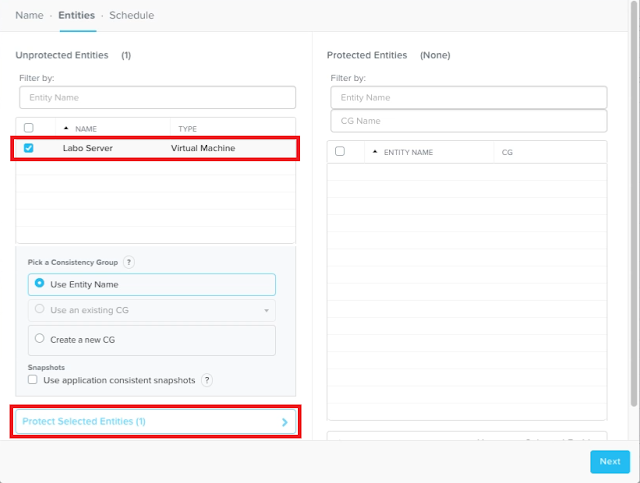Tick the select-all protected entities checkbox
Viewport: 640px width, 483px height.
340,152
